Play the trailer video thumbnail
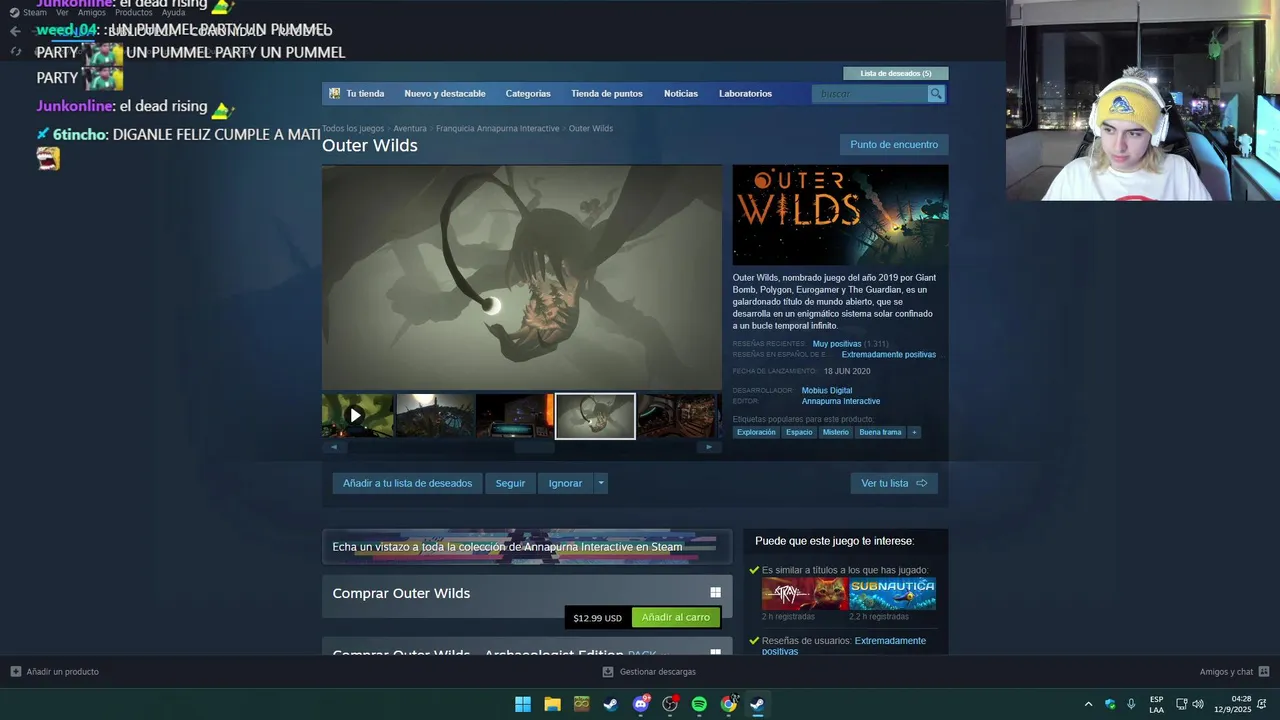Image resolution: width=1280 pixels, height=720 pixels. tap(357, 415)
